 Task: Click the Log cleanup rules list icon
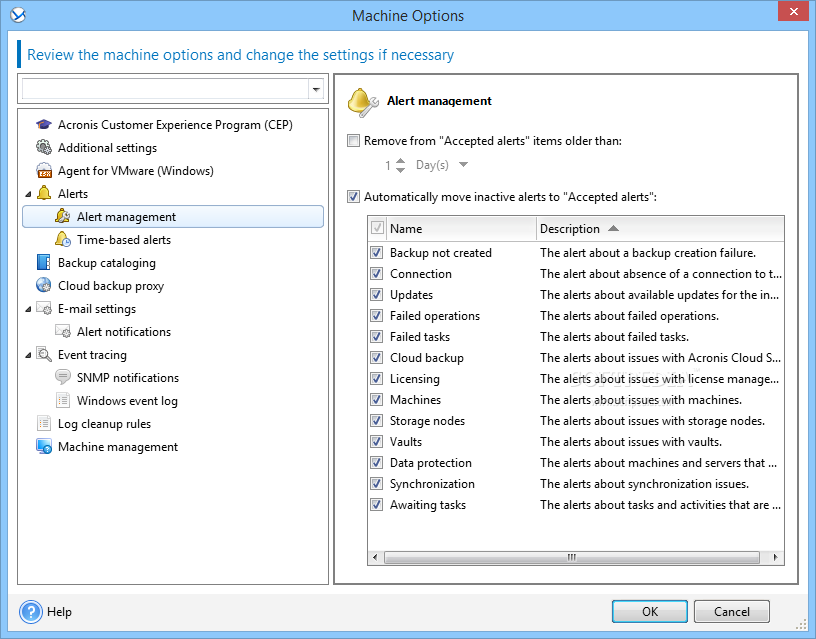click(44, 423)
